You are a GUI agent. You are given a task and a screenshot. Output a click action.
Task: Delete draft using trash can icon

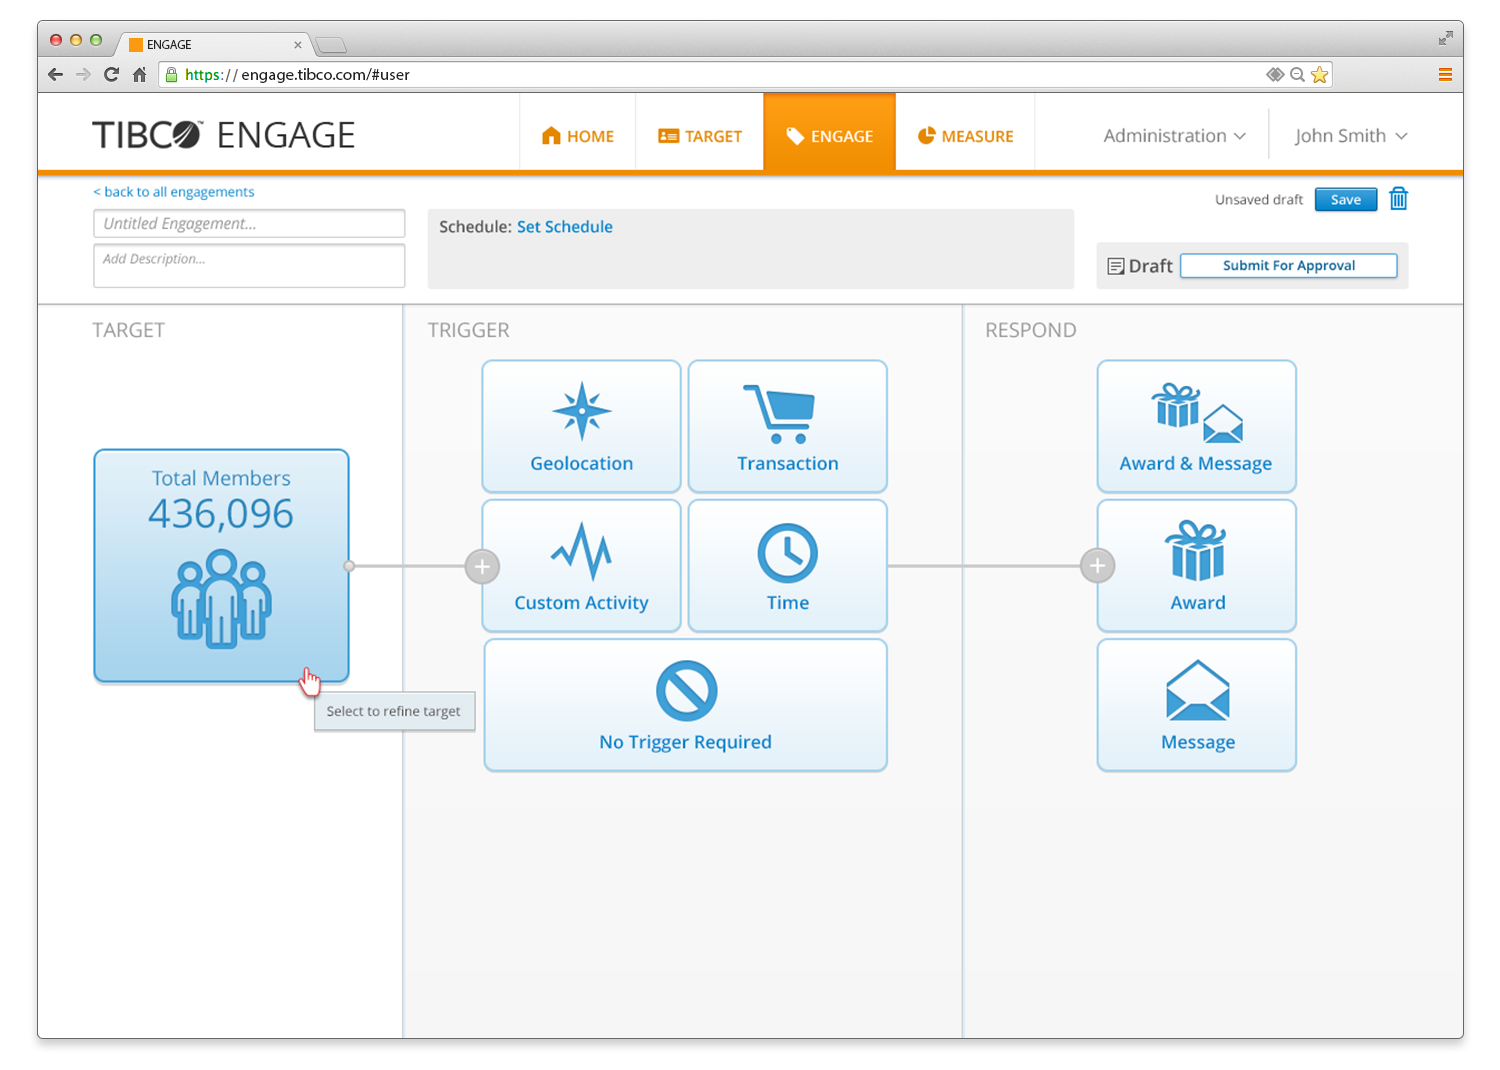tap(1398, 199)
